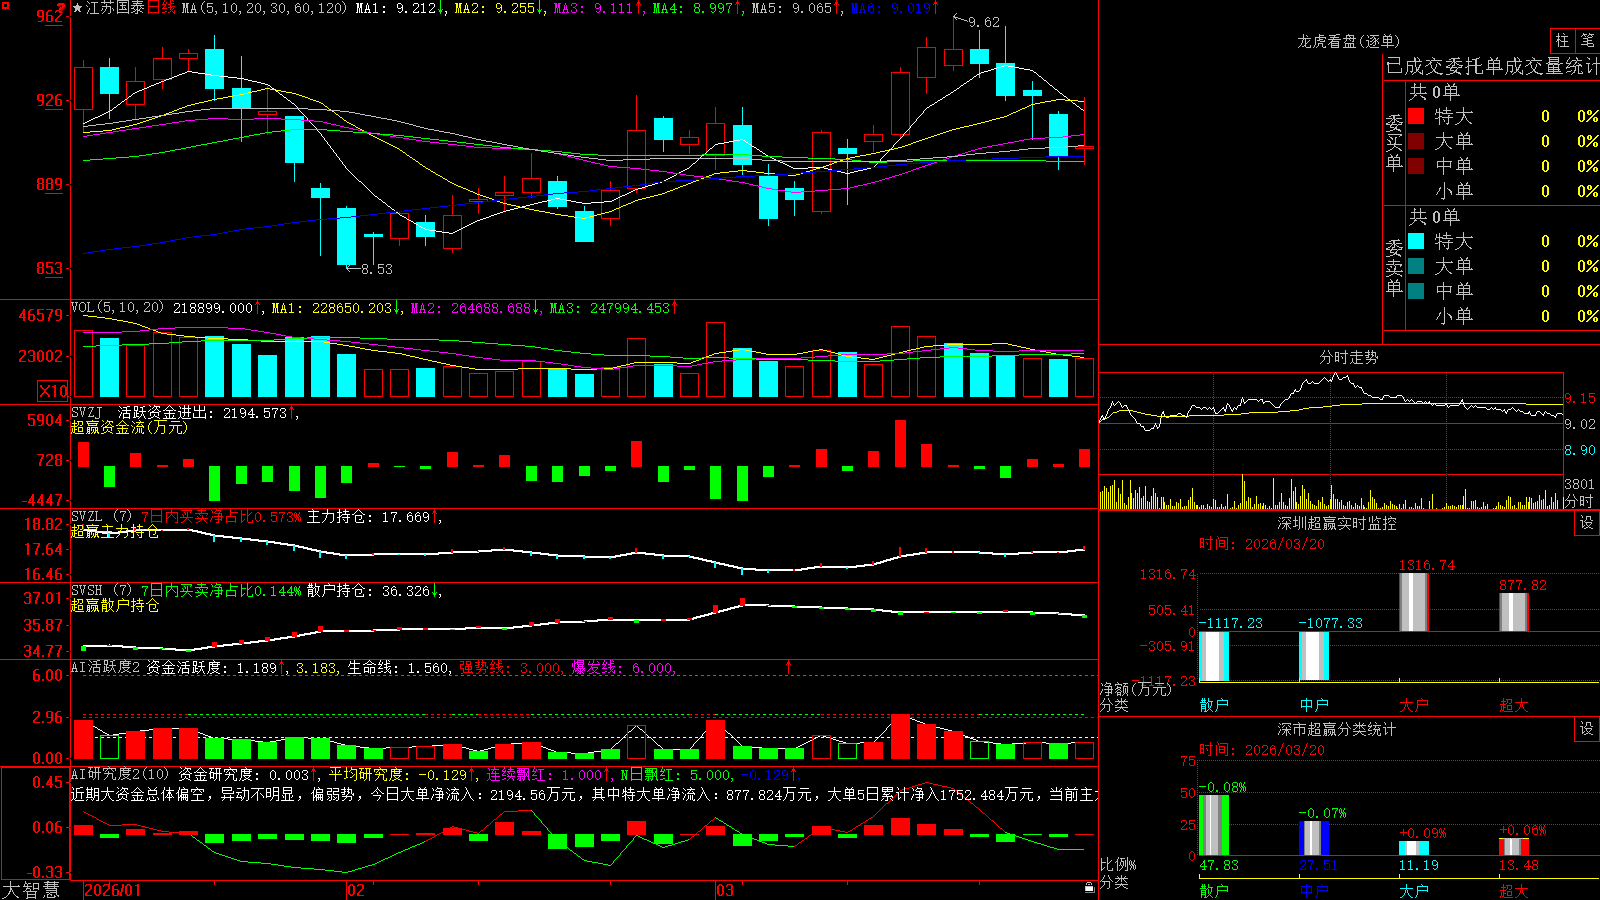The image size is (1600, 900).
Task: Click the 超赢散户持仓 label
Action: pos(115,605)
